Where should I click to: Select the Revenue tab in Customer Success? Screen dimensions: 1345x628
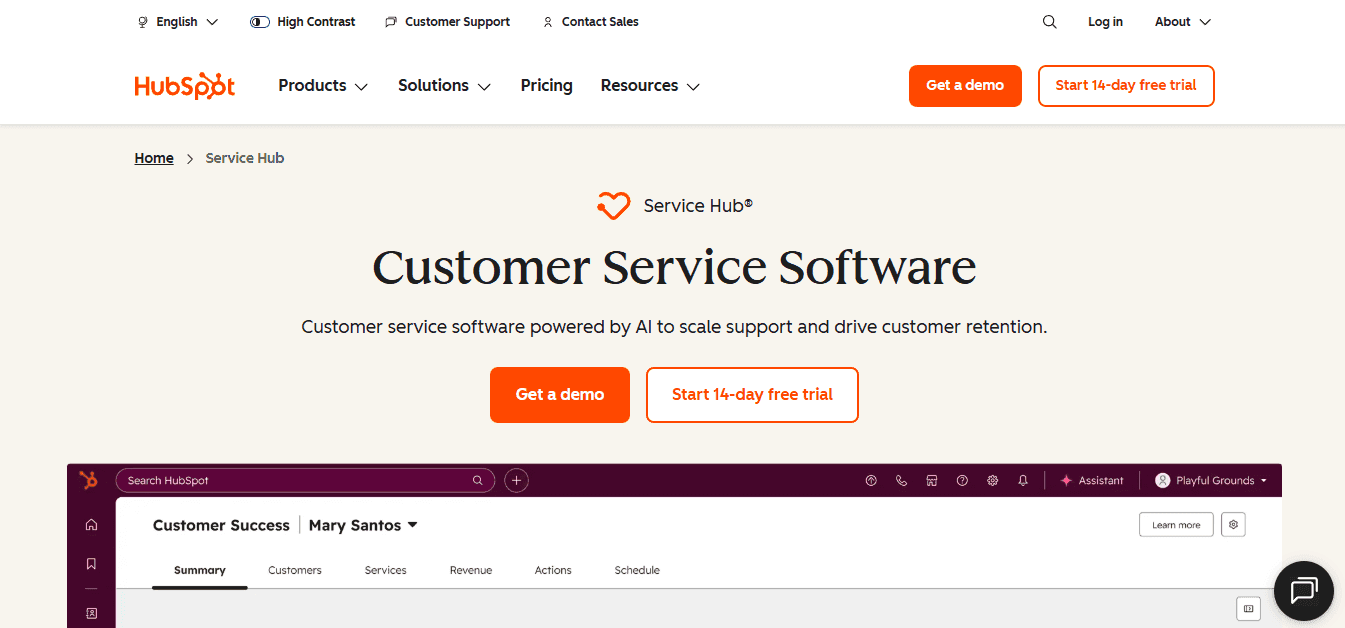470,570
